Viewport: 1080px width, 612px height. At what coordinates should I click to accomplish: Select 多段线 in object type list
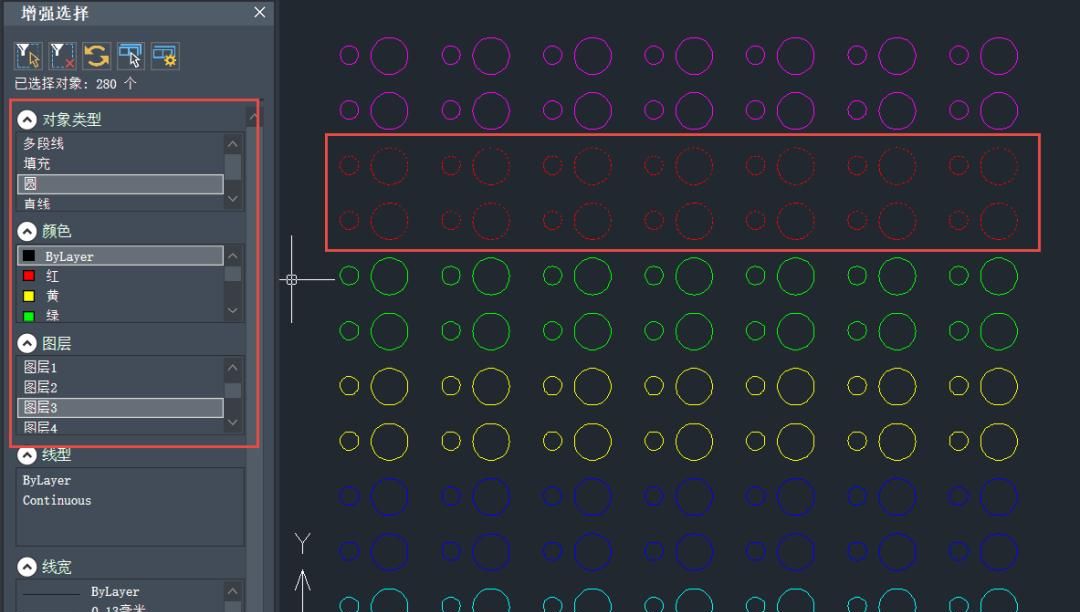click(121, 144)
